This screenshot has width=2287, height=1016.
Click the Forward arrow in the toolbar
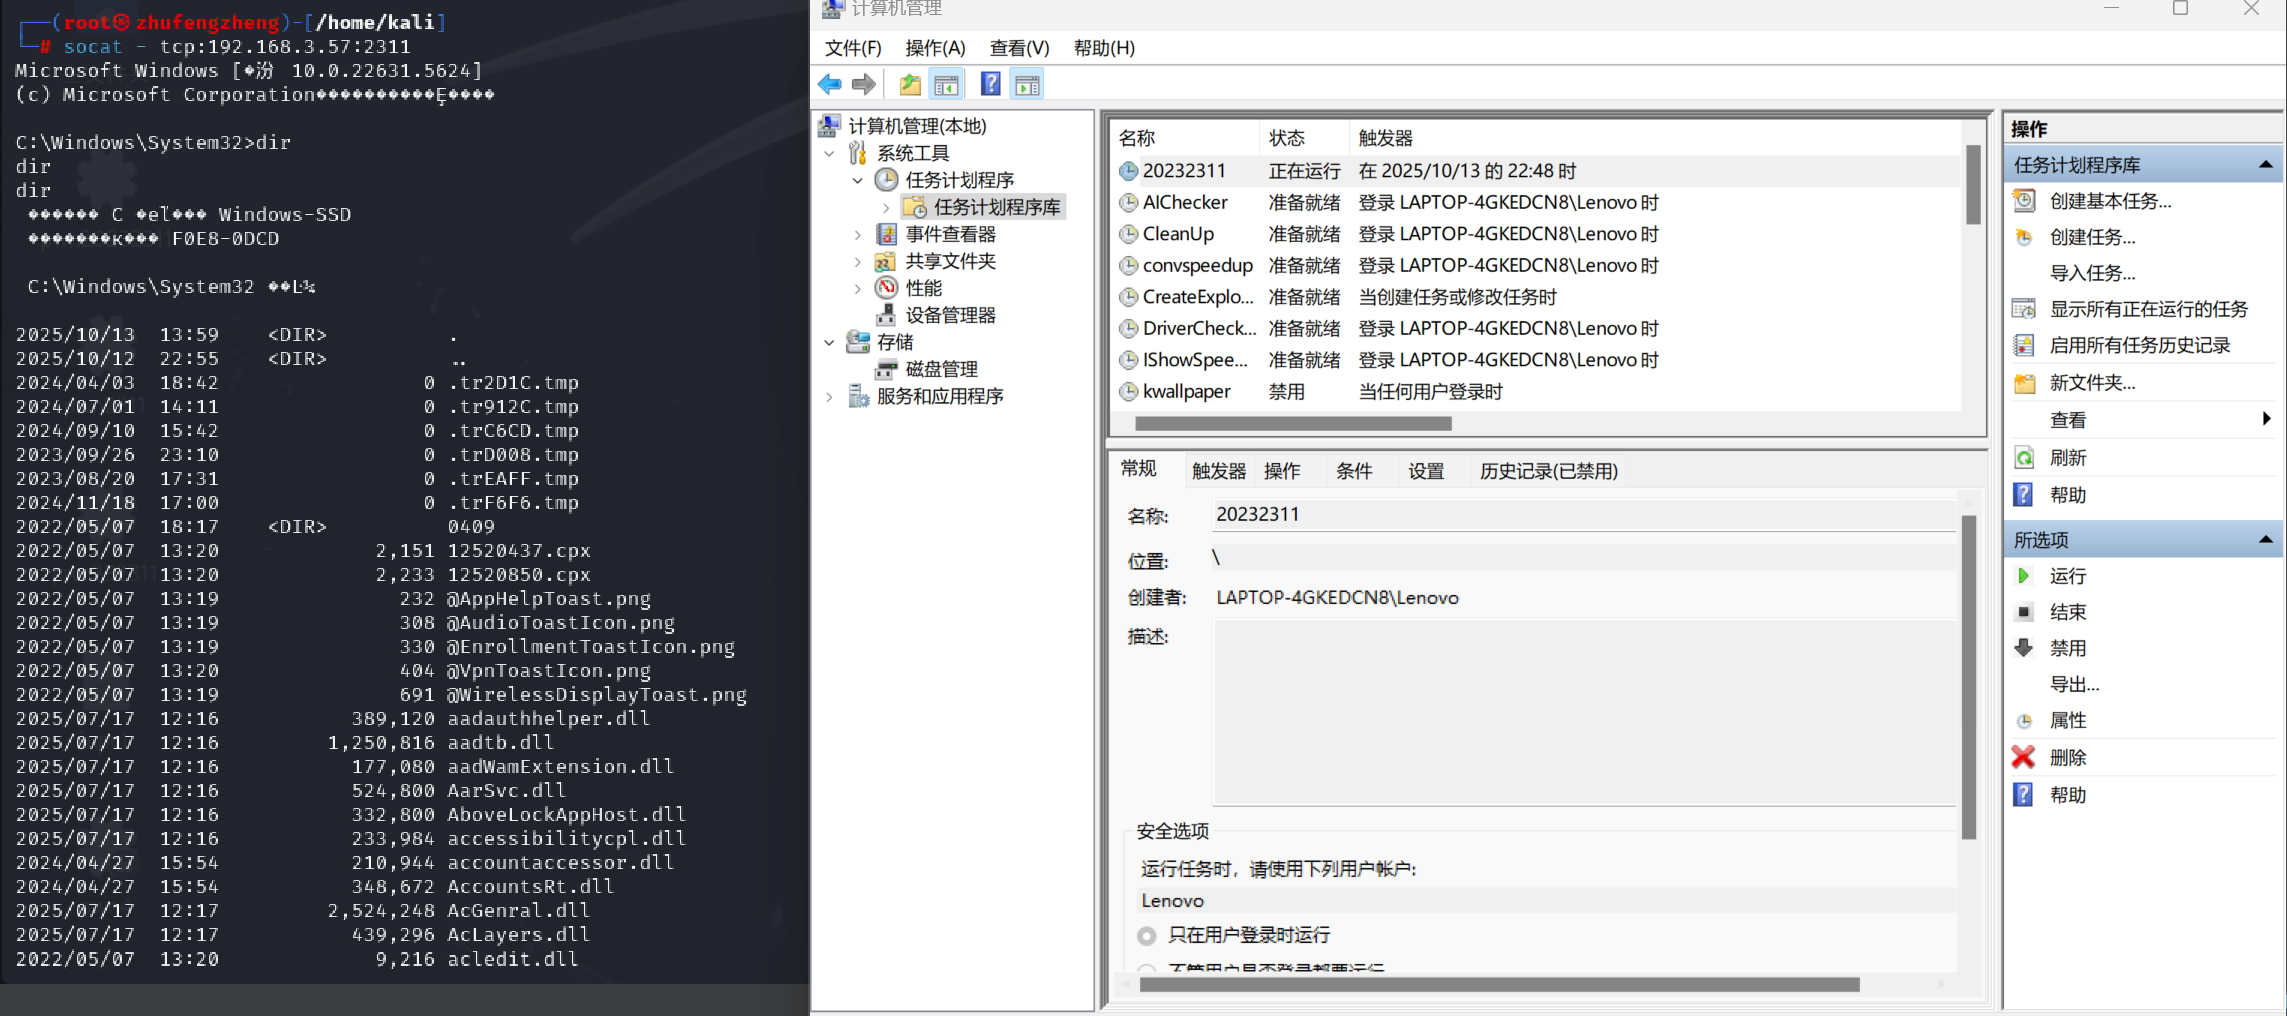[x=864, y=85]
